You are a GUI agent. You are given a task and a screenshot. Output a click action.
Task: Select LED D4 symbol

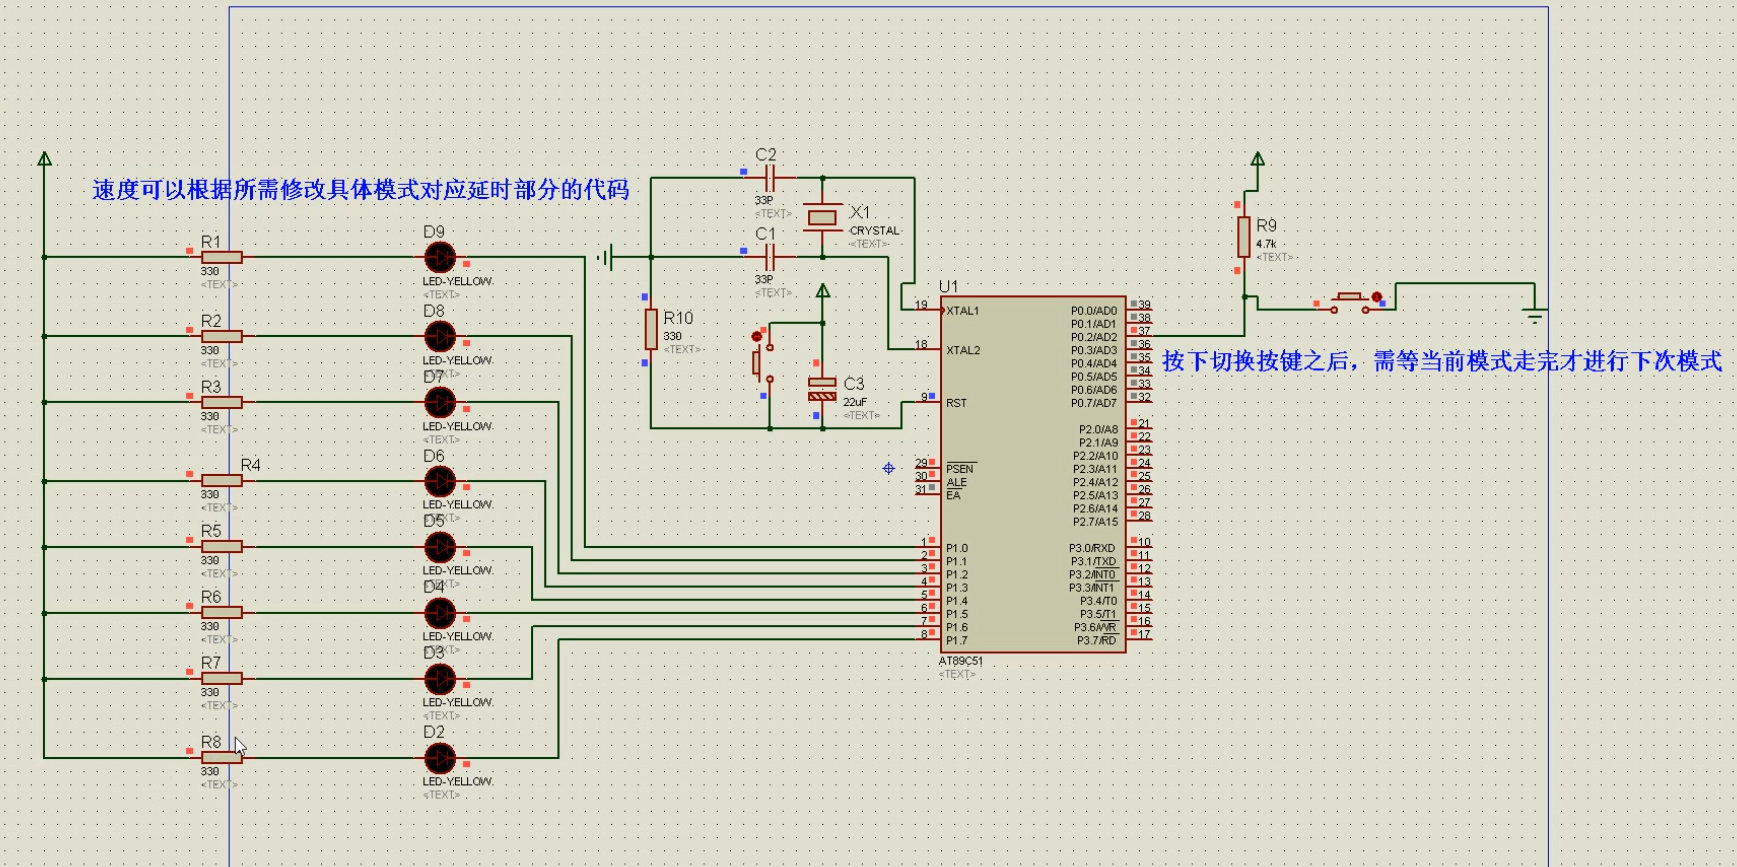[440, 613]
